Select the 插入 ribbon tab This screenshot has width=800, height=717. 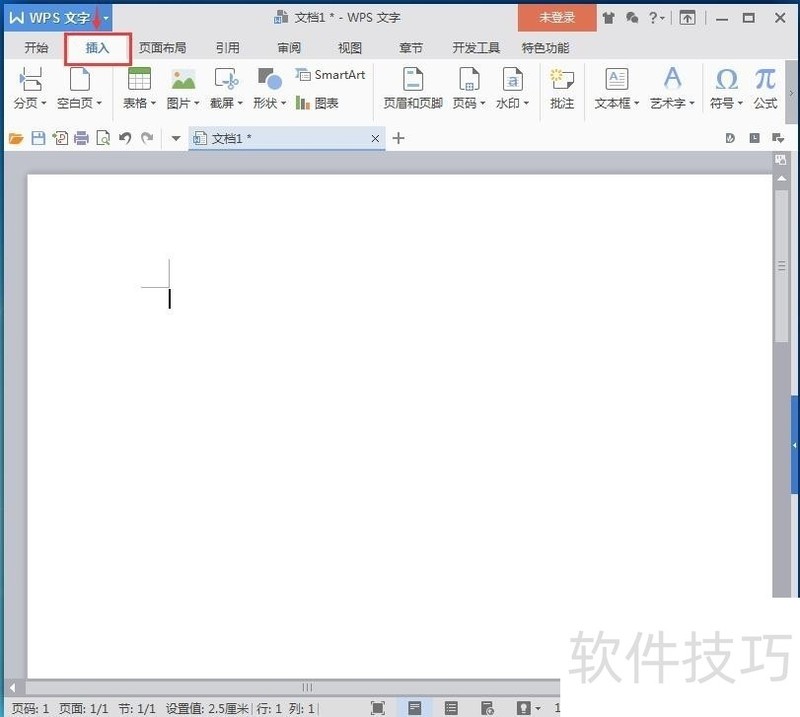[x=97, y=48]
